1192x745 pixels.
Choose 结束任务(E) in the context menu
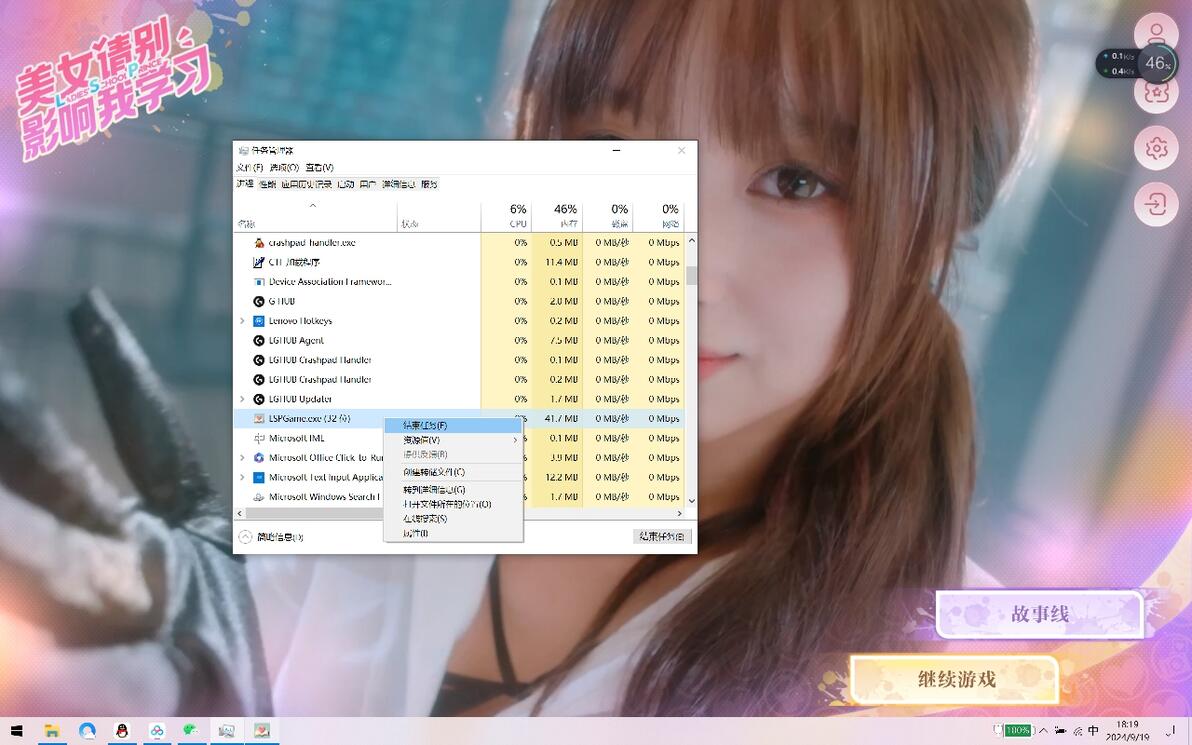452,426
